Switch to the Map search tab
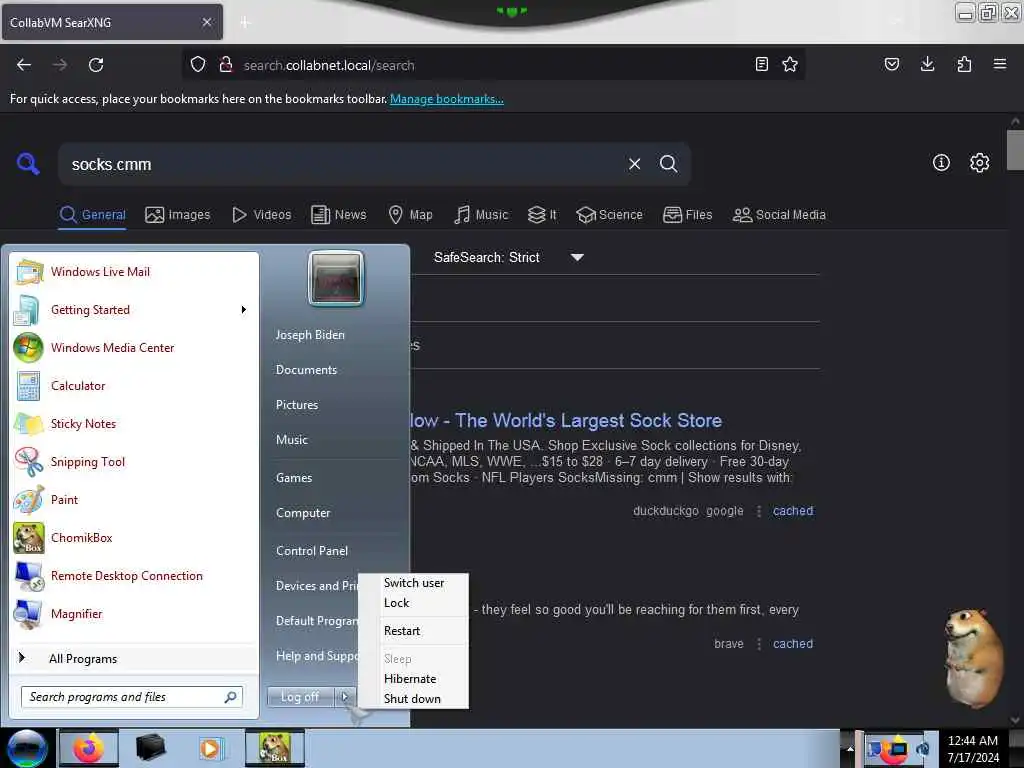This screenshot has width=1024, height=768. click(410, 215)
